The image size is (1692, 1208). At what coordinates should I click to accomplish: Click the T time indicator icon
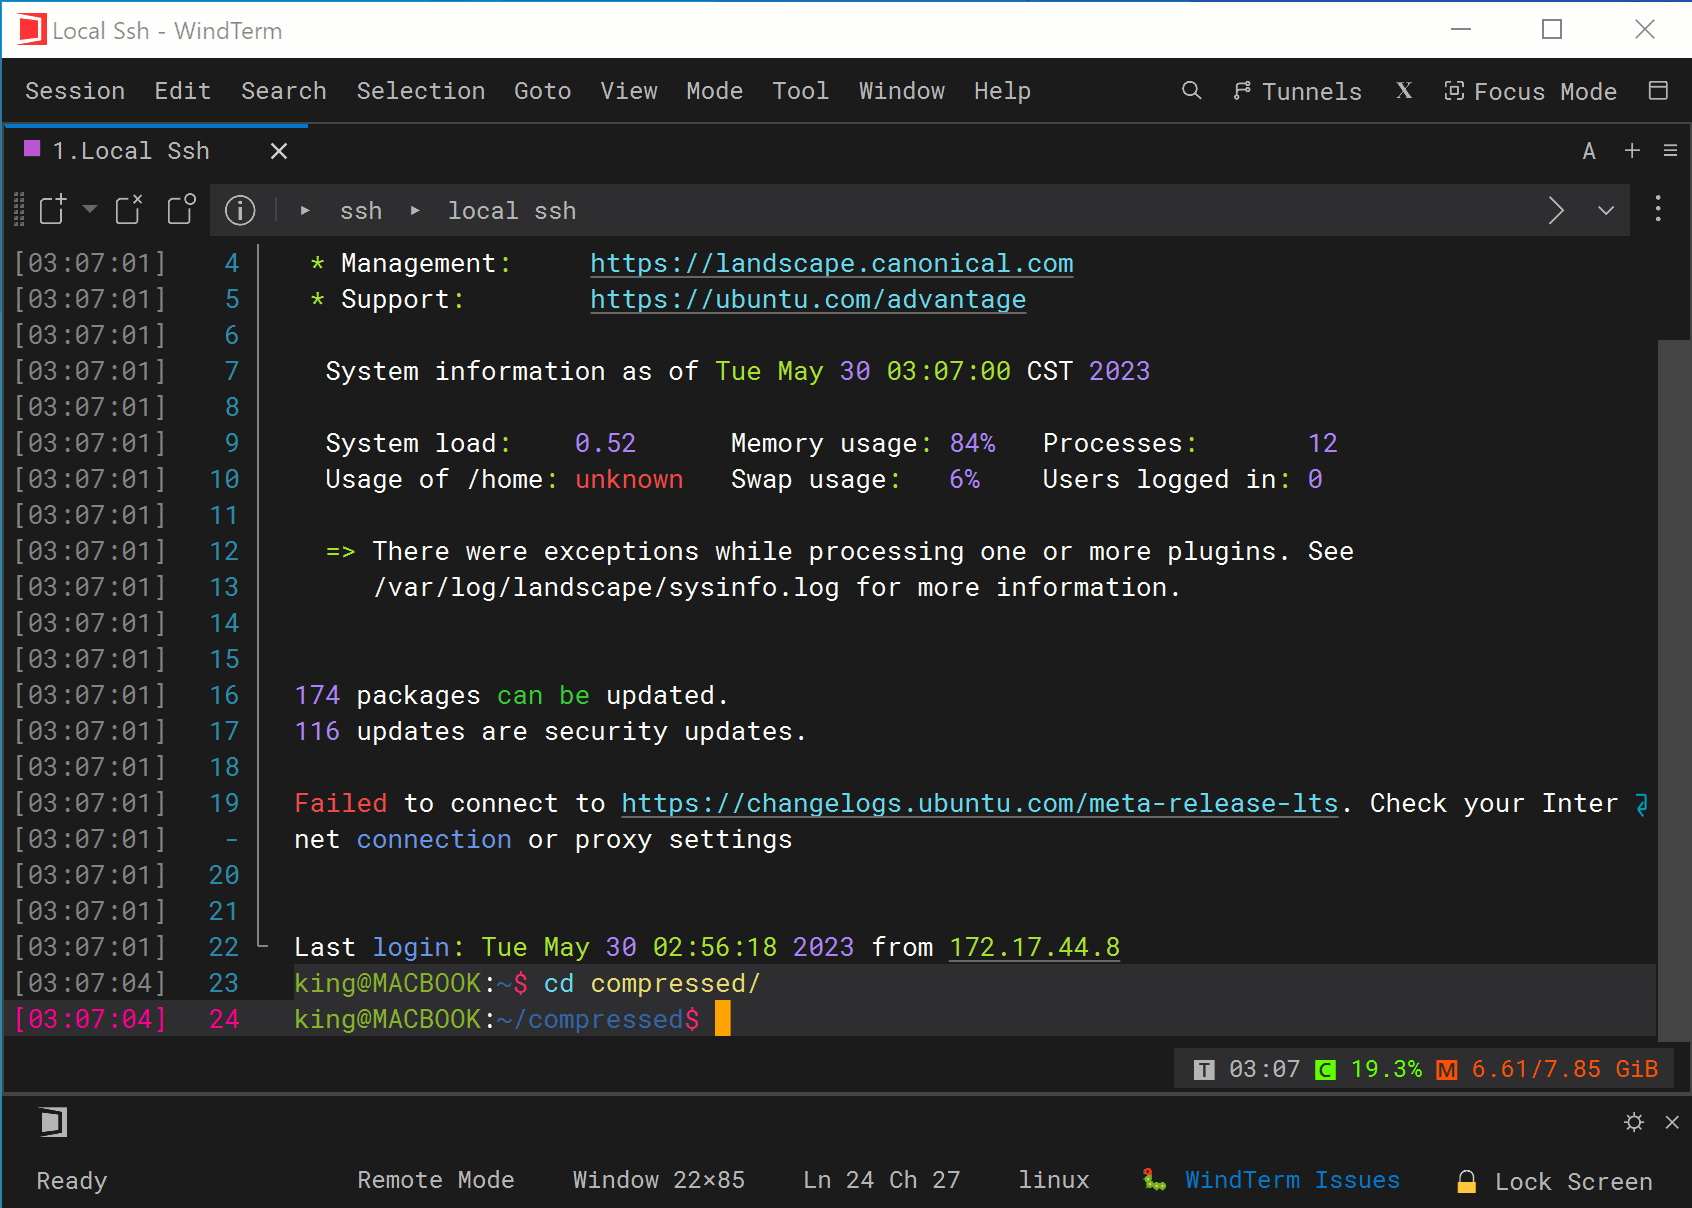[1204, 1070]
